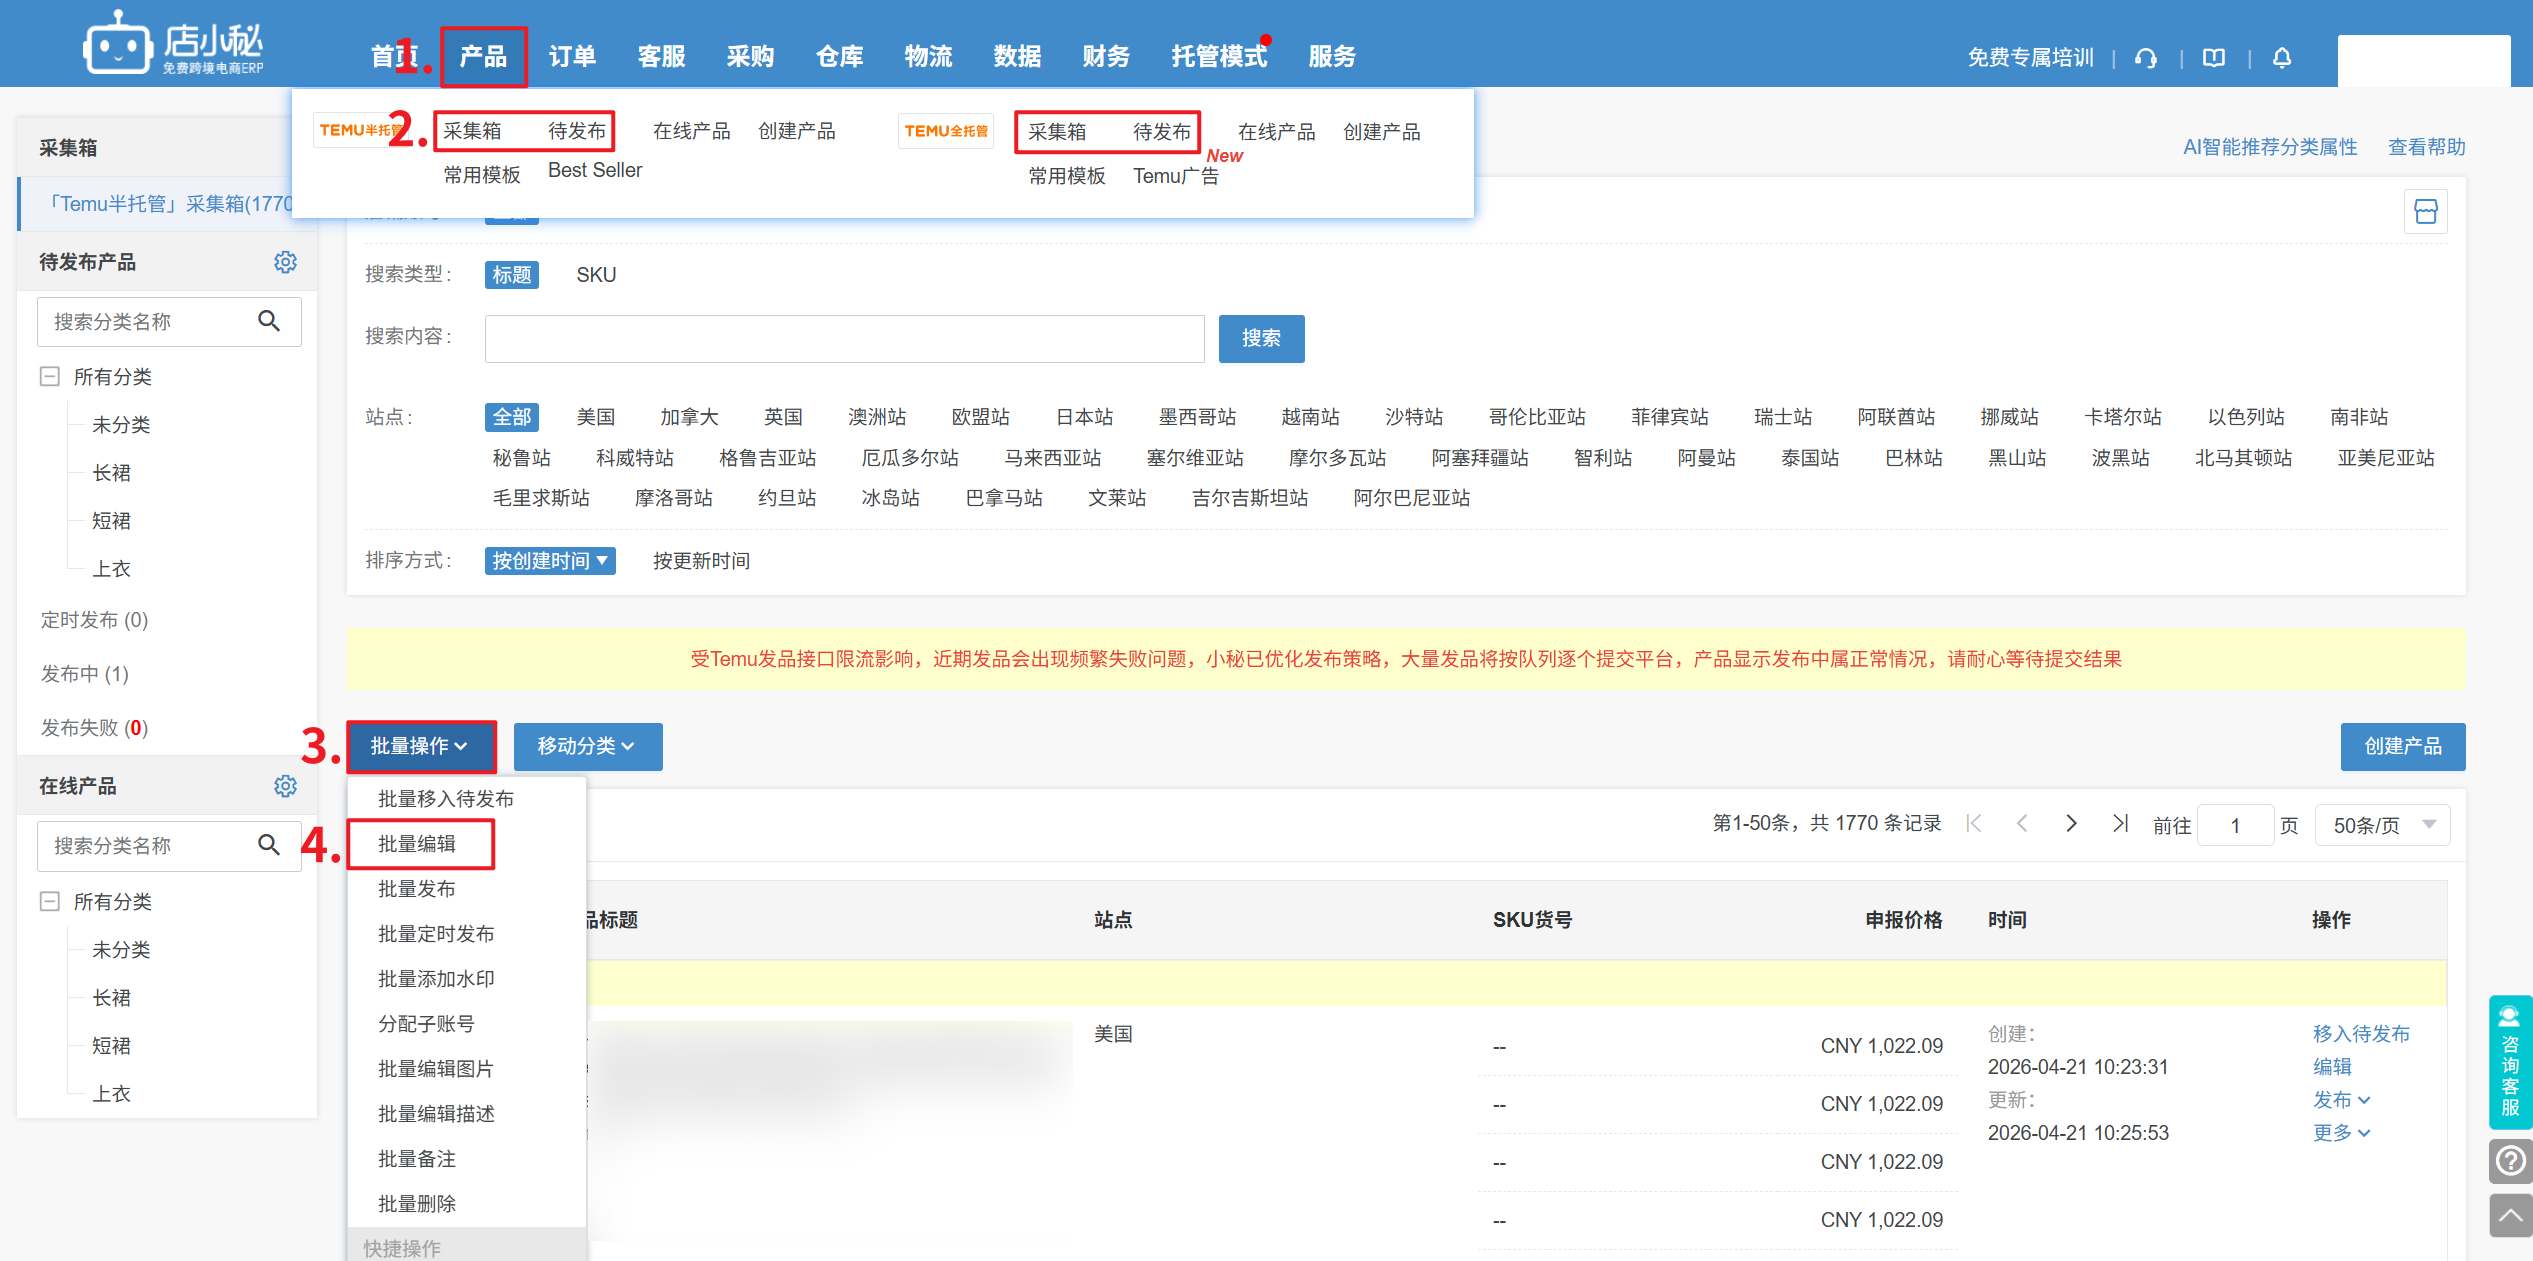Open settings gear for 在线产品 panel
This screenshot has height=1261, width=2533.
coord(285,786)
